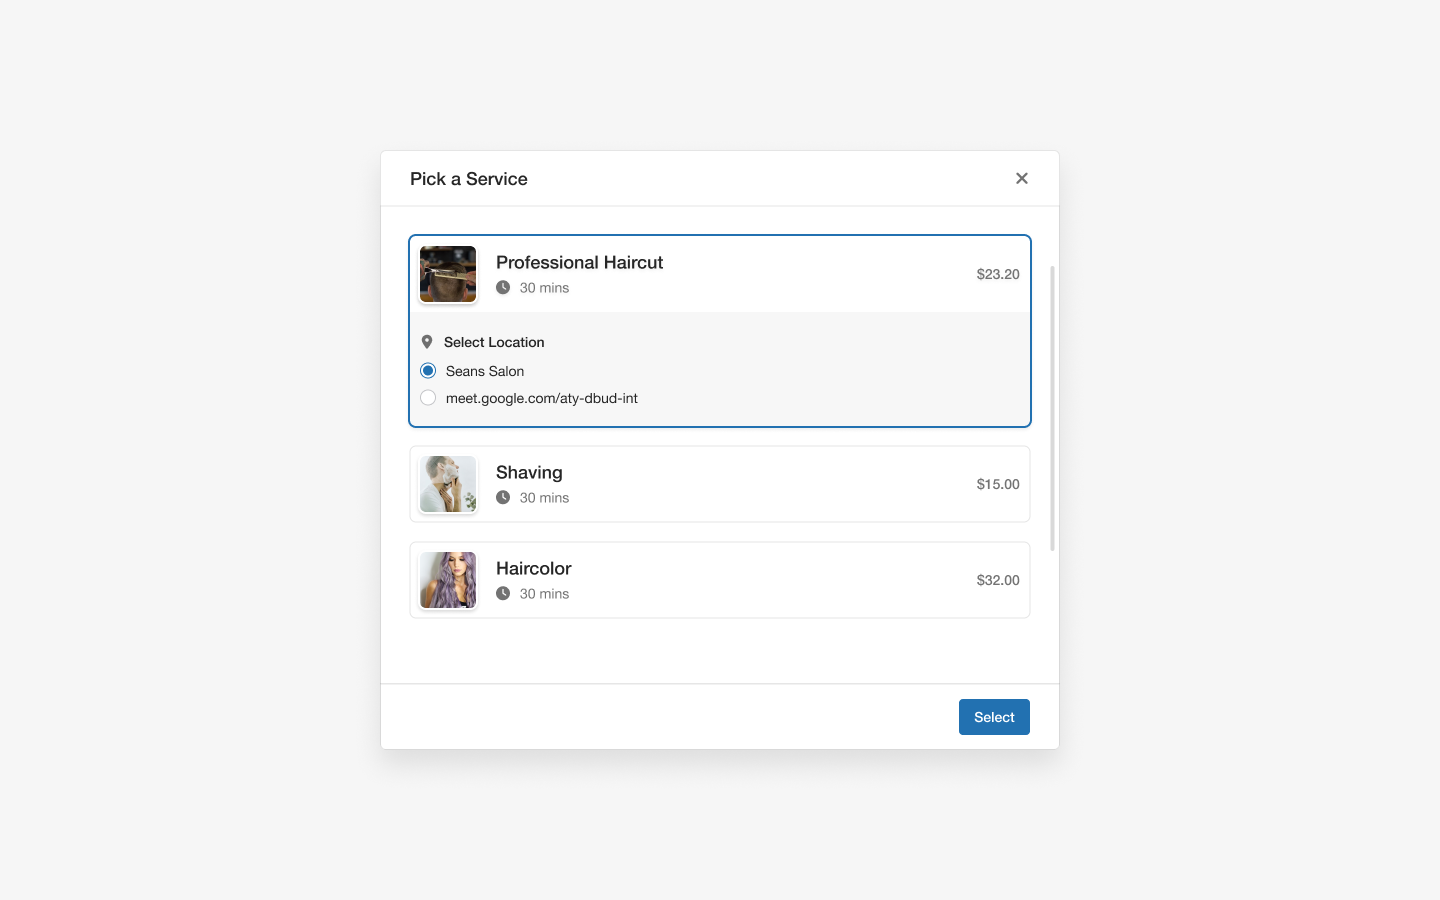
Task: Click the Seans Salon location label
Action: pyautogui.click(x=485, y=371)
